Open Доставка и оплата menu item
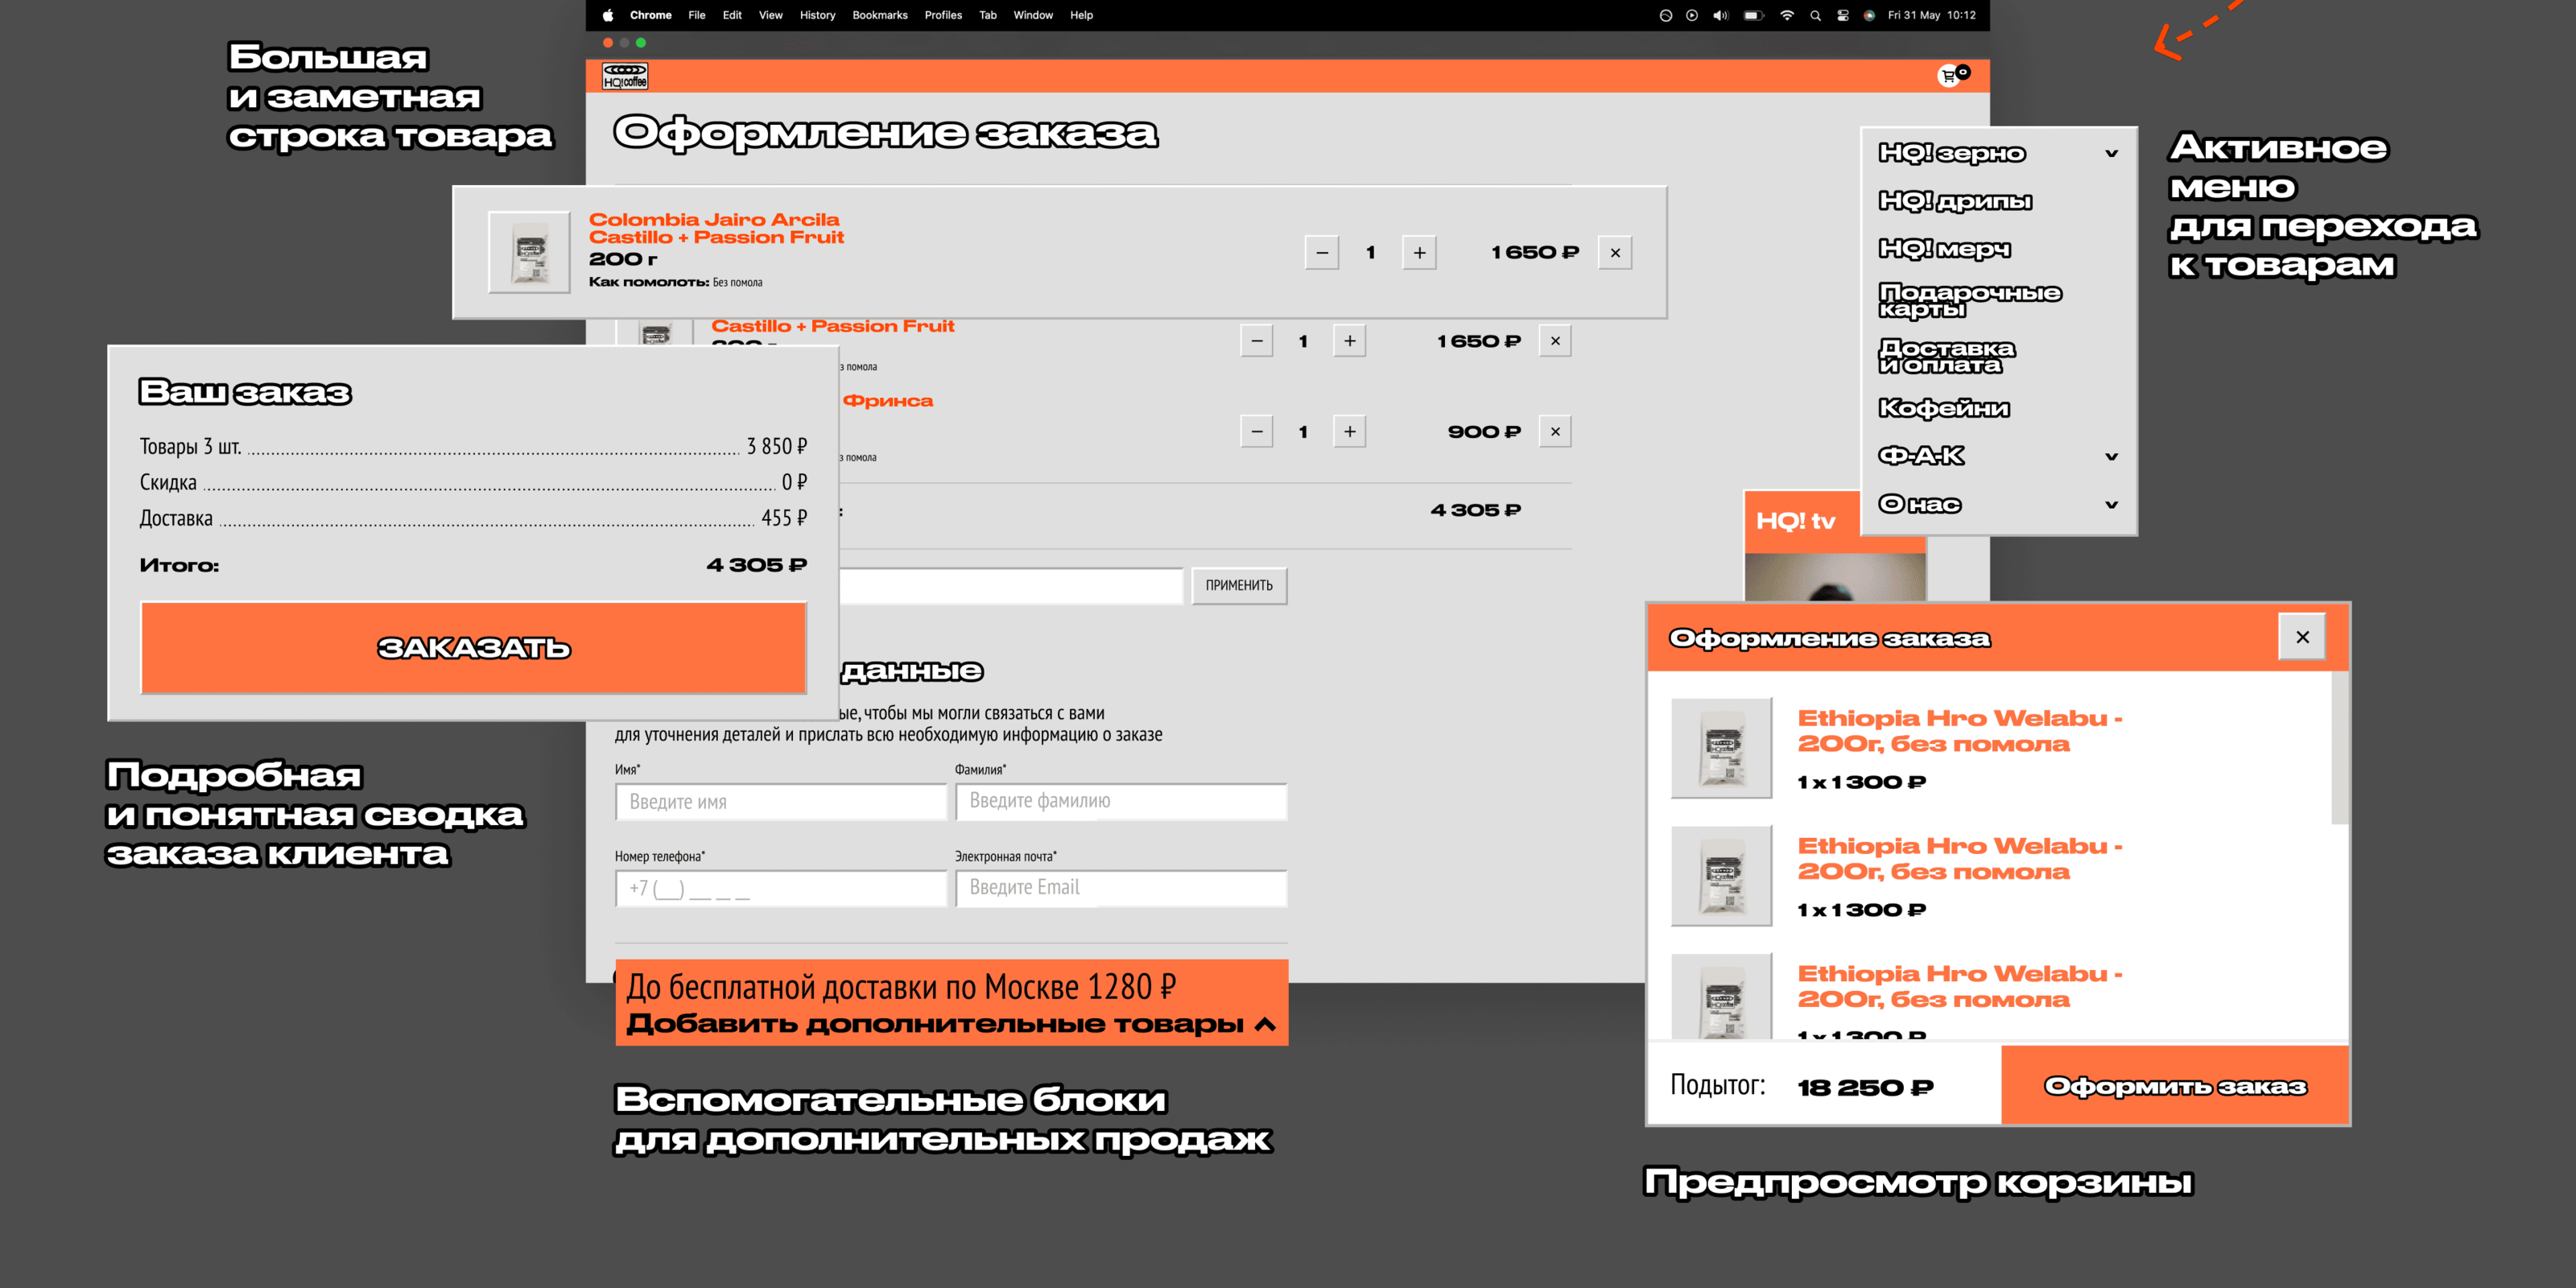Screen dimensions: 2576x1288 click(1946, 356)
